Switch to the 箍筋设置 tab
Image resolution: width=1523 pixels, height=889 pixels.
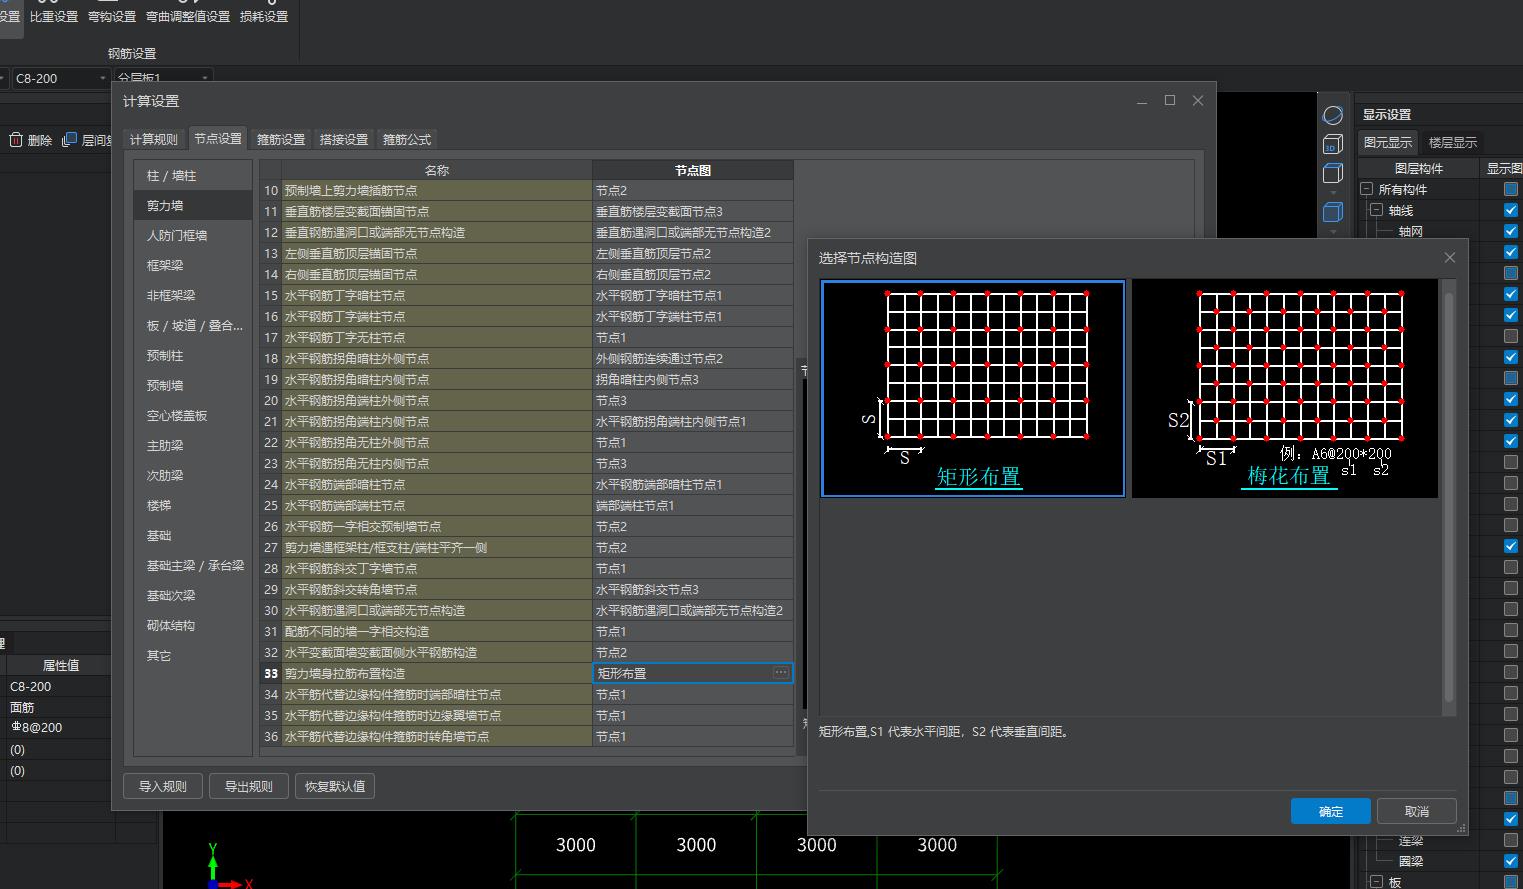[x=281, y=140]
